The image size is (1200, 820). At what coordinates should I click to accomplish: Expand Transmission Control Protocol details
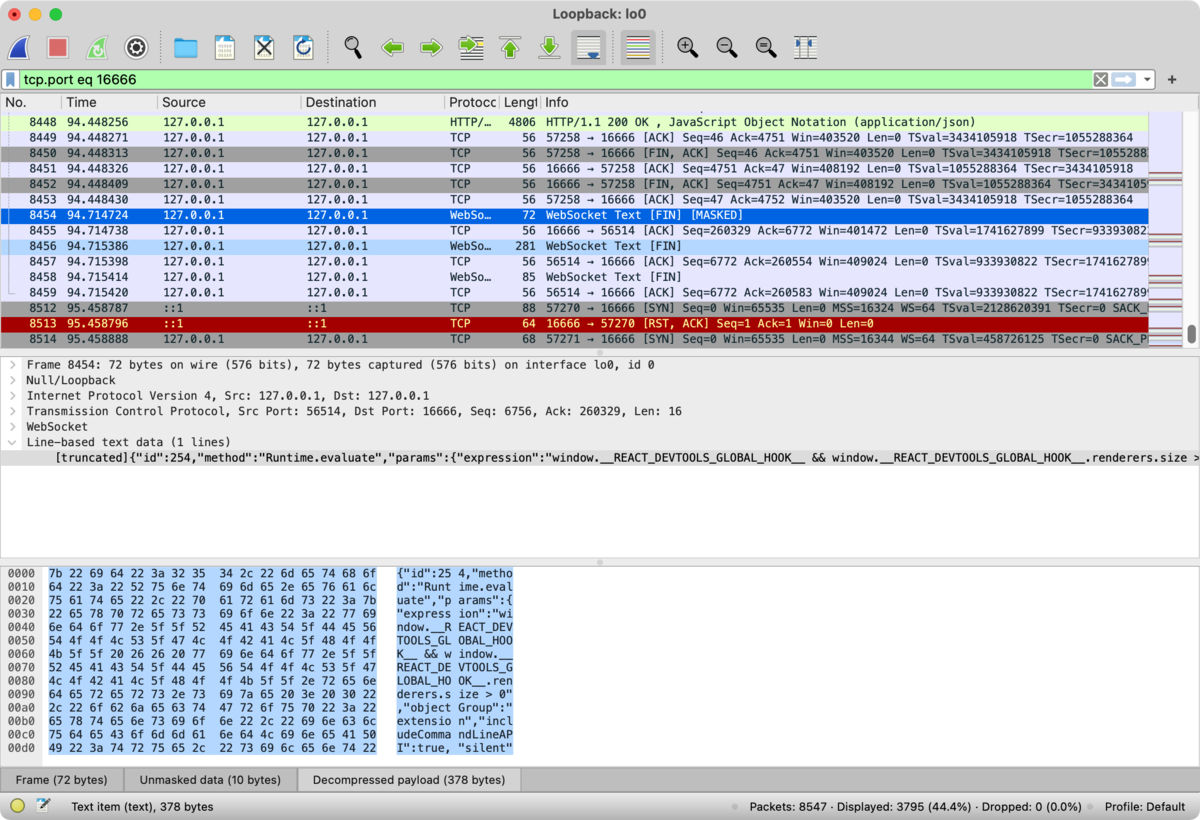click(12, 411)
